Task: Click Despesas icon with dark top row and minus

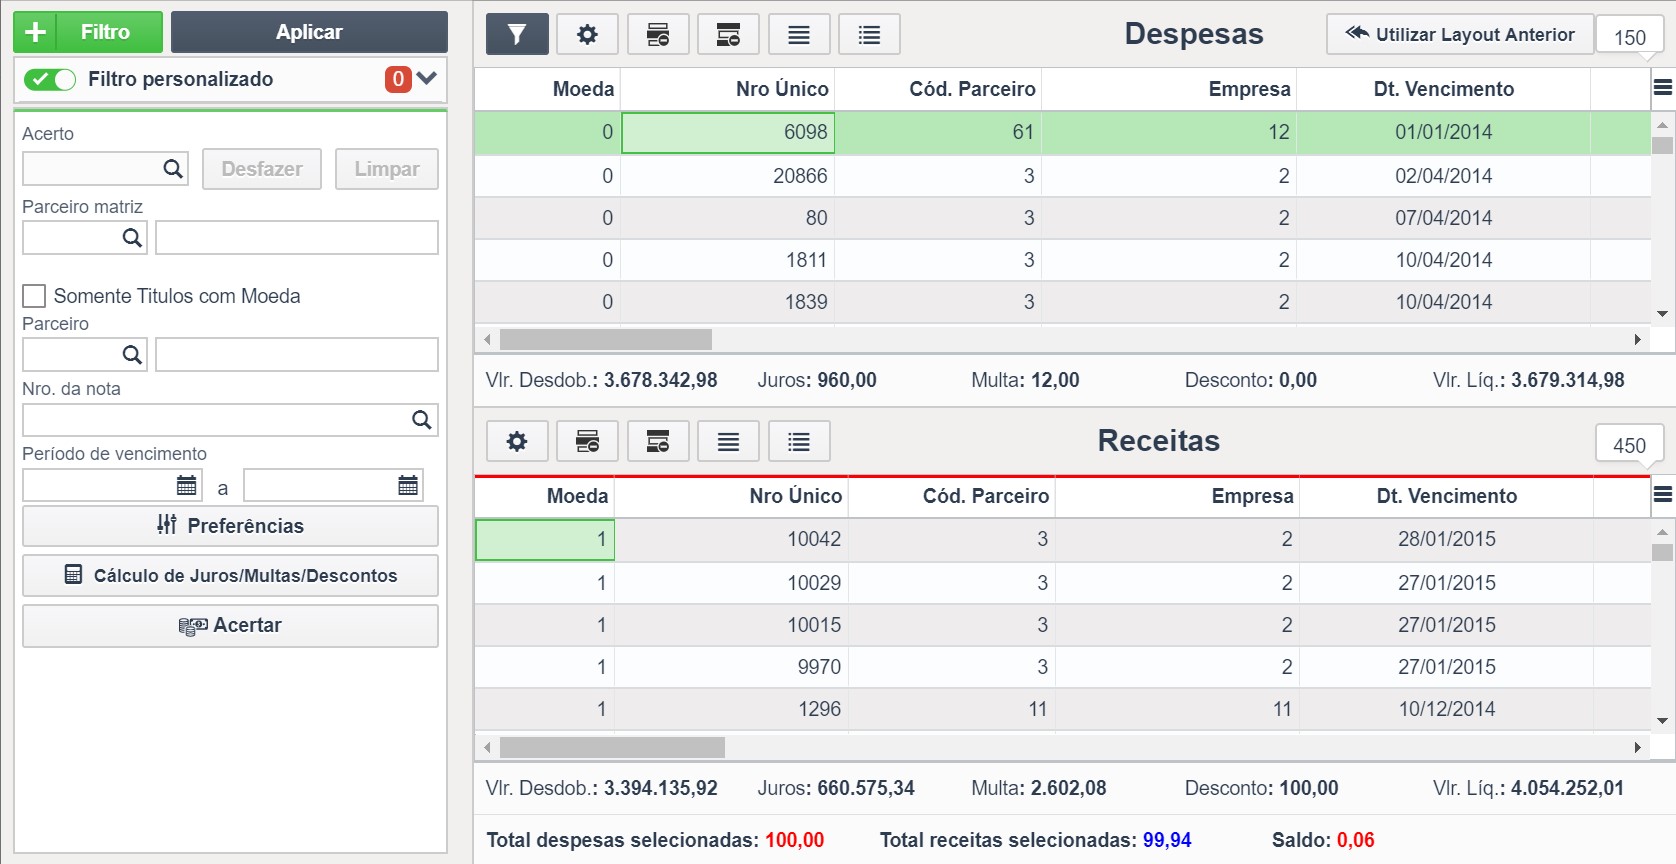Action: tap(728, 34)
